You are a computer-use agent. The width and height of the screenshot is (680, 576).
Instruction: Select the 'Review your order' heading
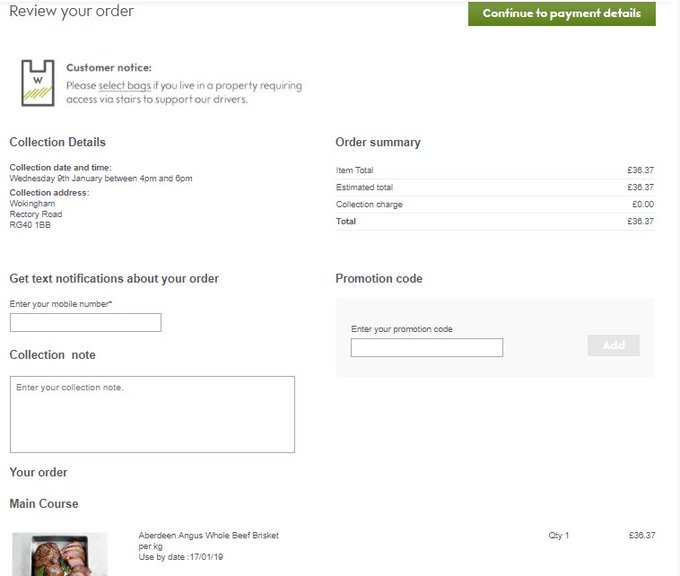tap(72, 11)
